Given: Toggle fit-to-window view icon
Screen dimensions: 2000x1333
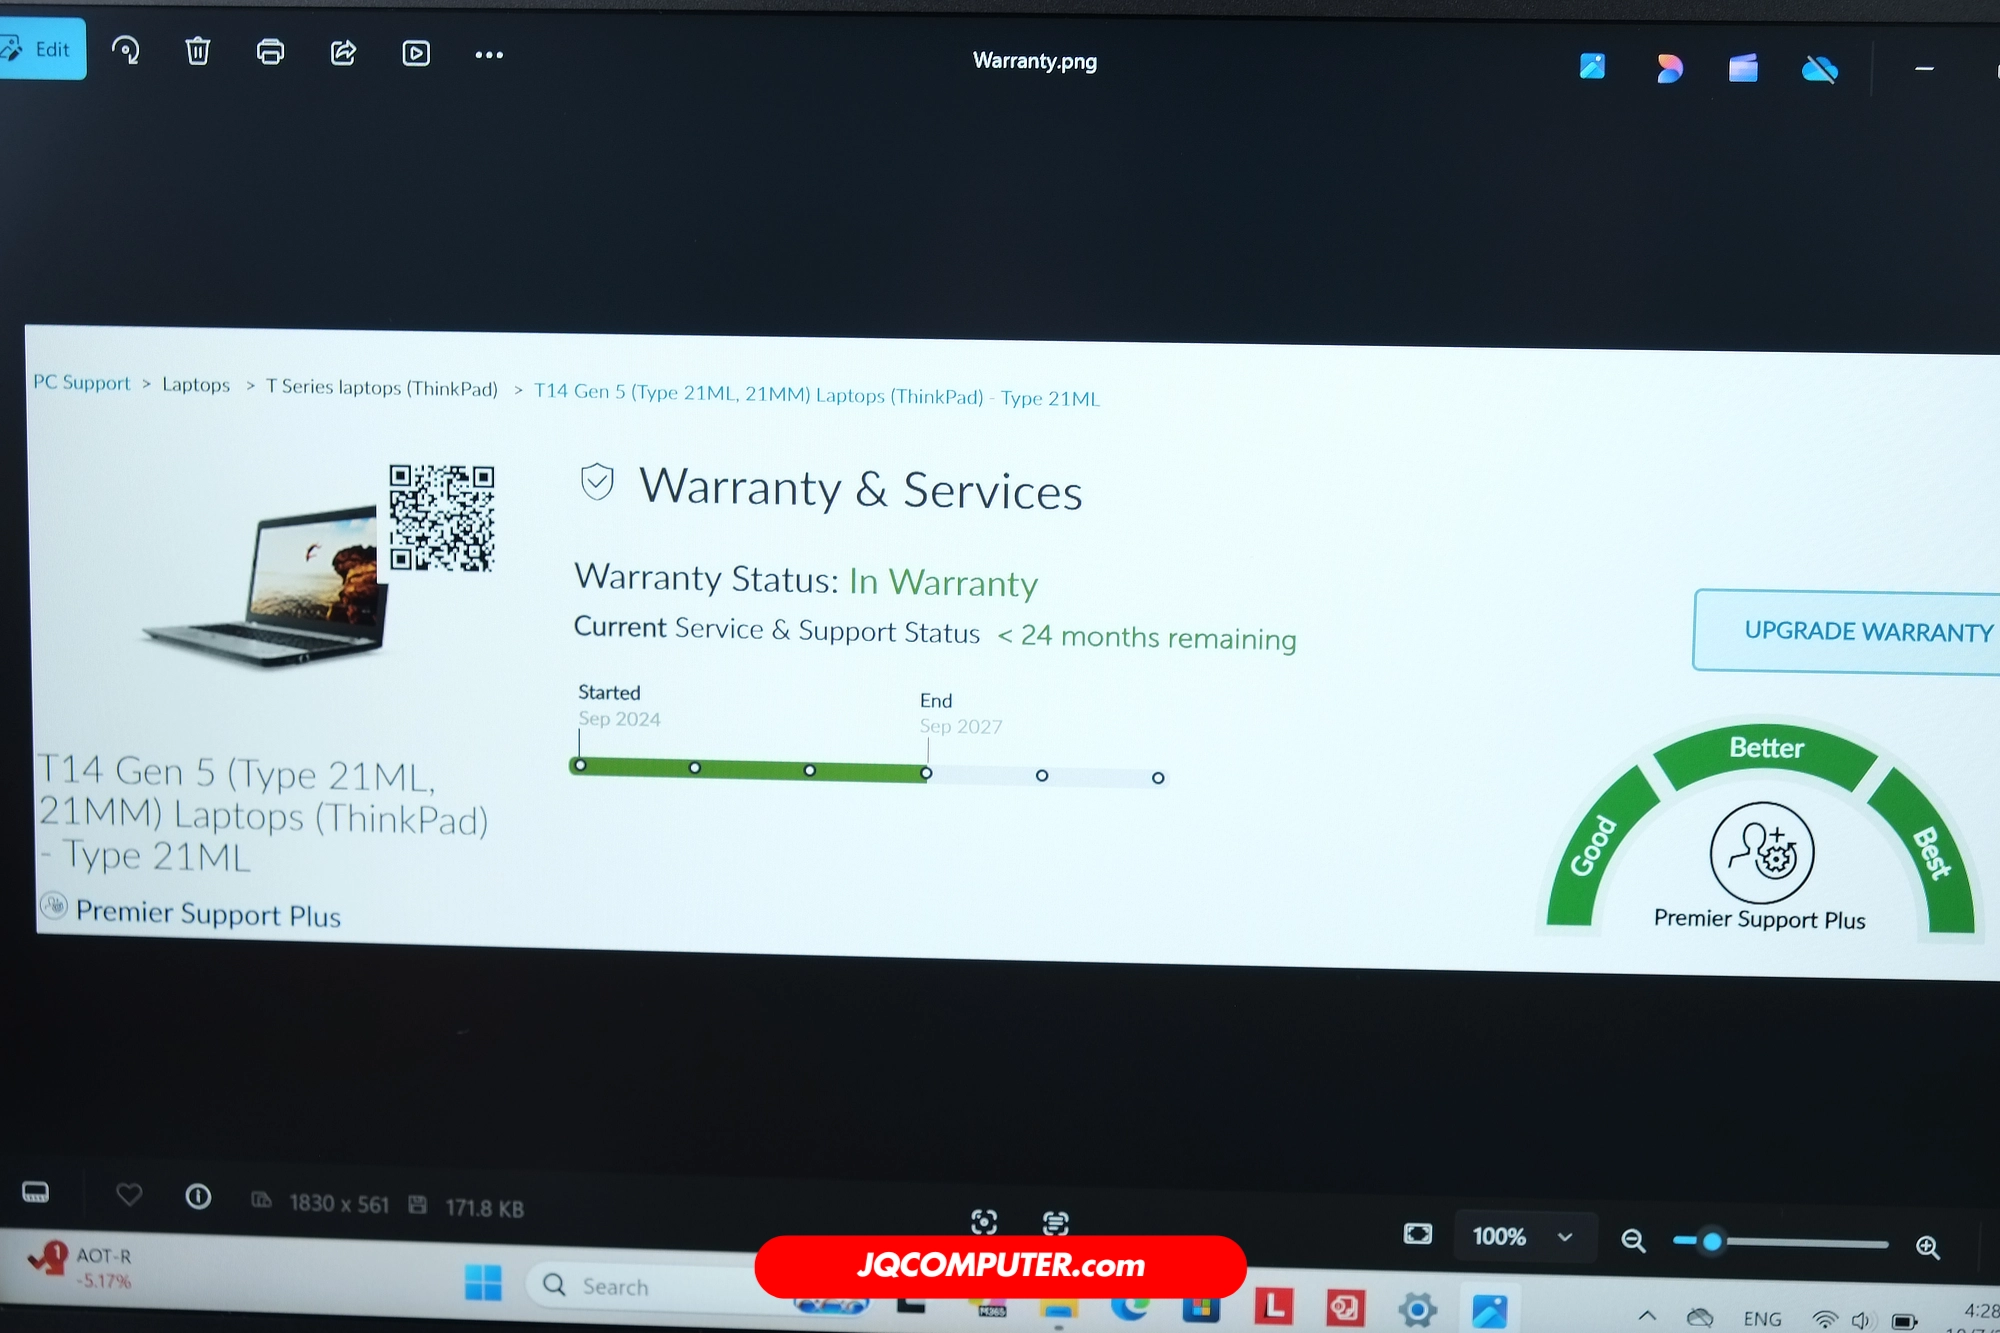Looking at the screenshot, I should click(x=1417, y=1233).
